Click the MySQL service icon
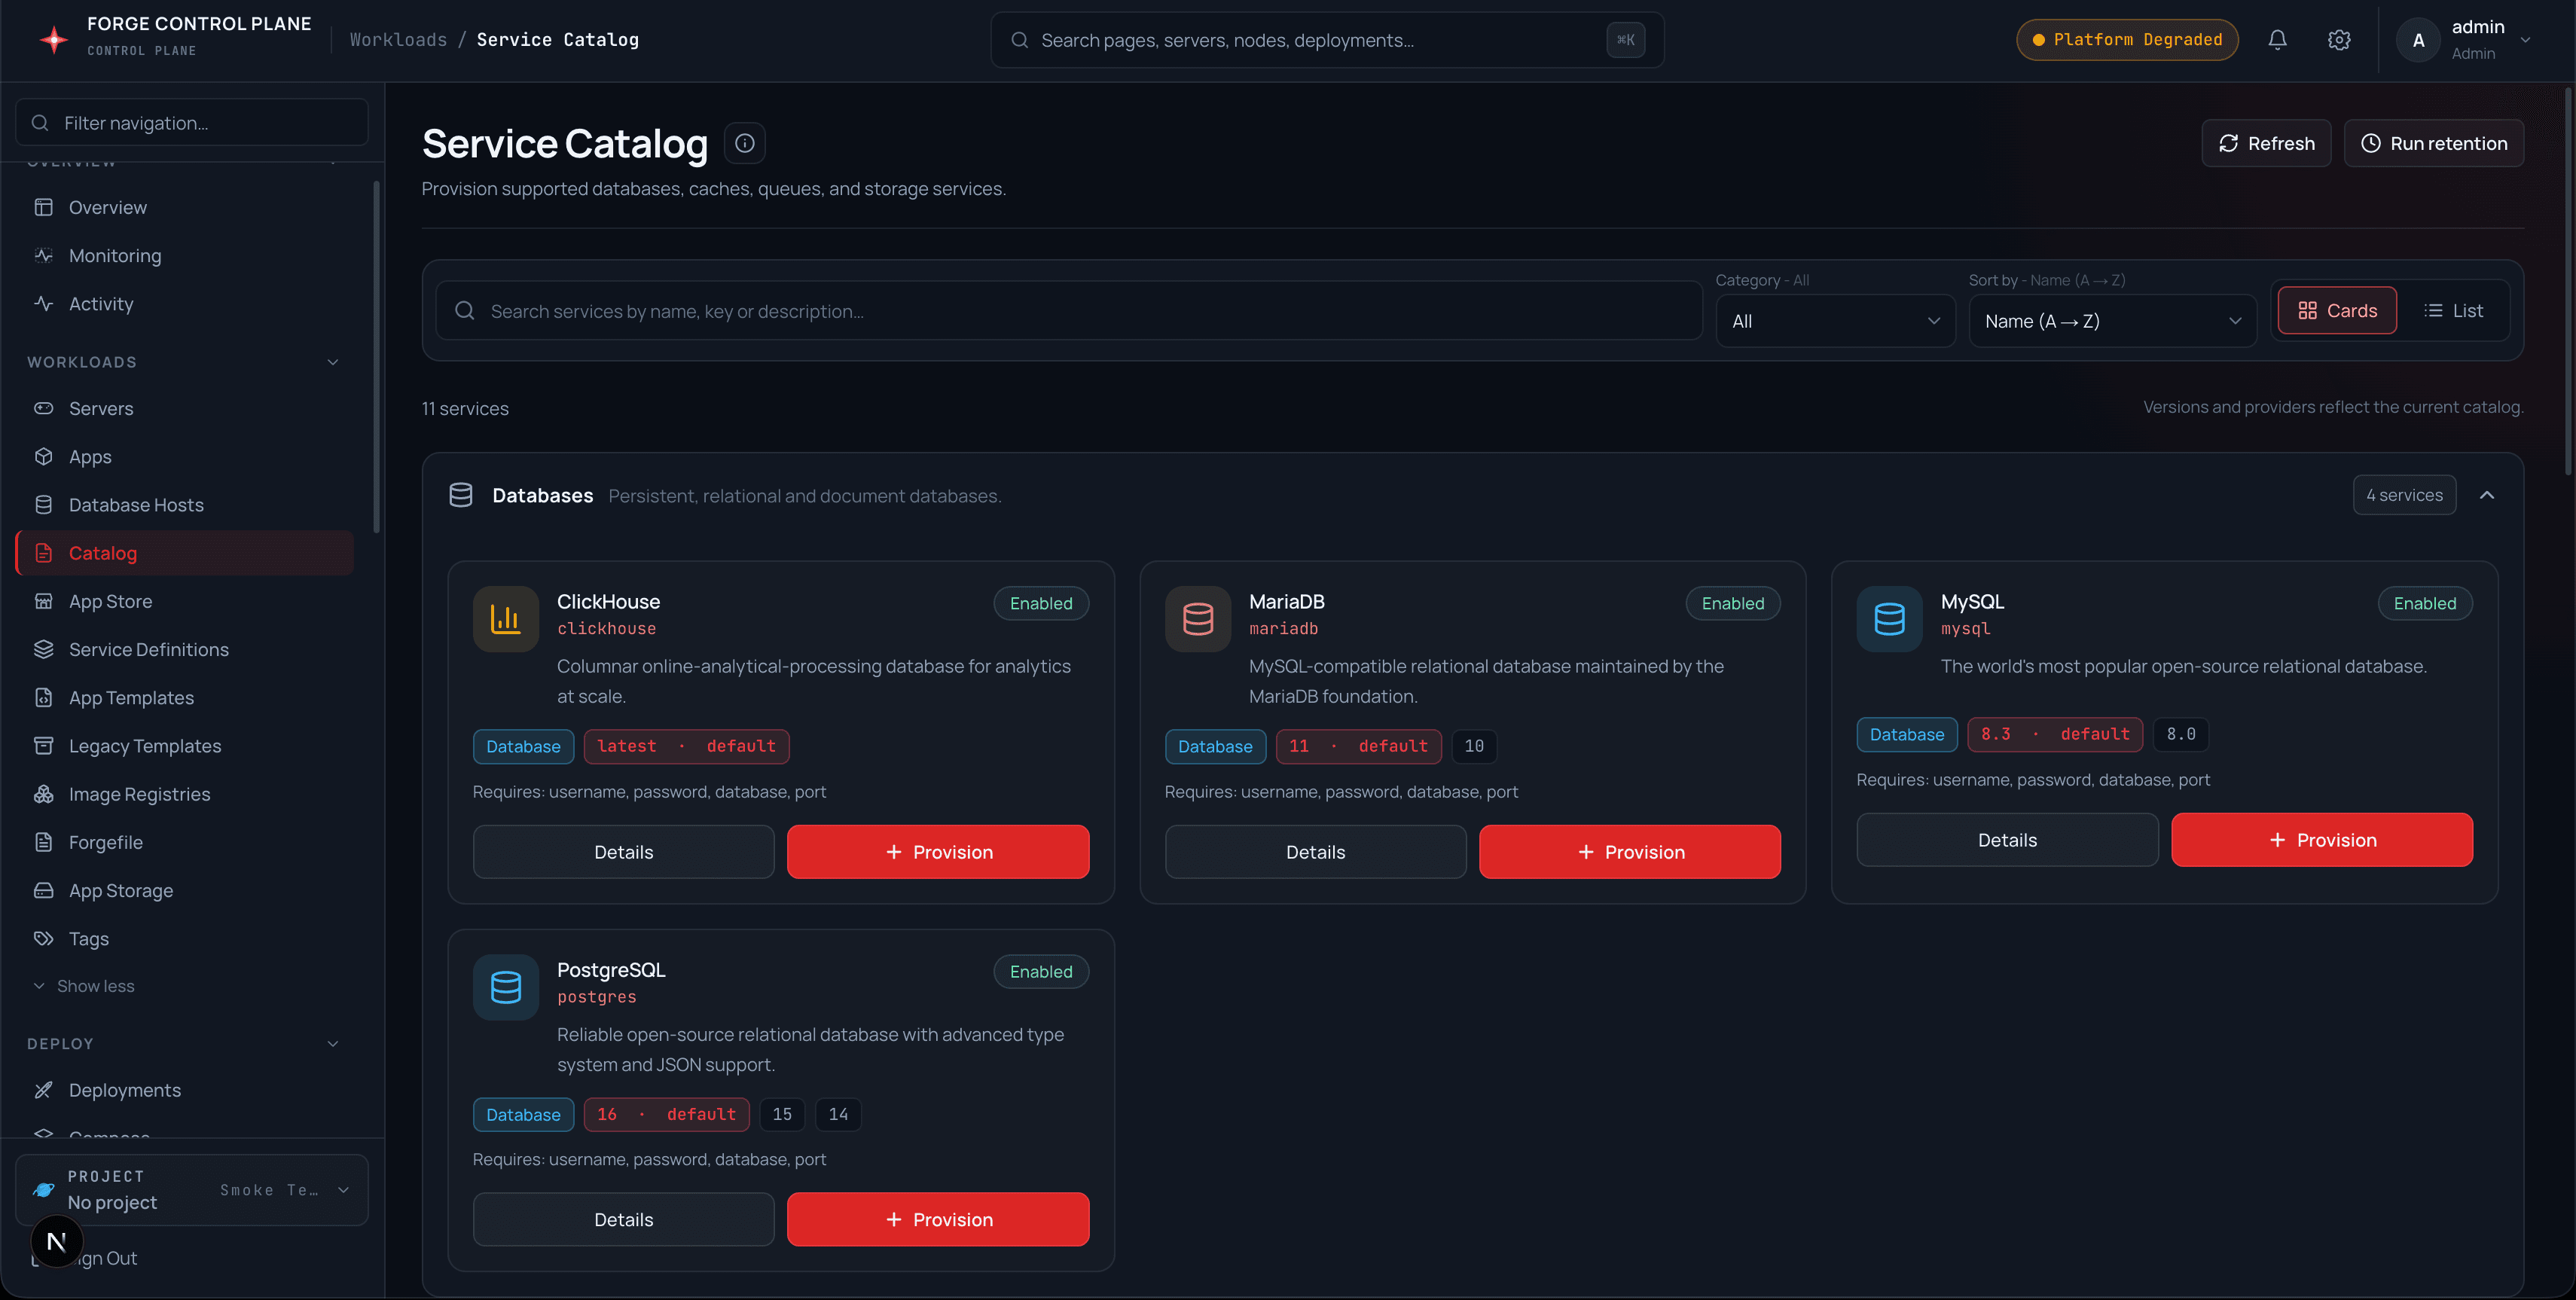 pyautogui.click(x=1889, y=619)
